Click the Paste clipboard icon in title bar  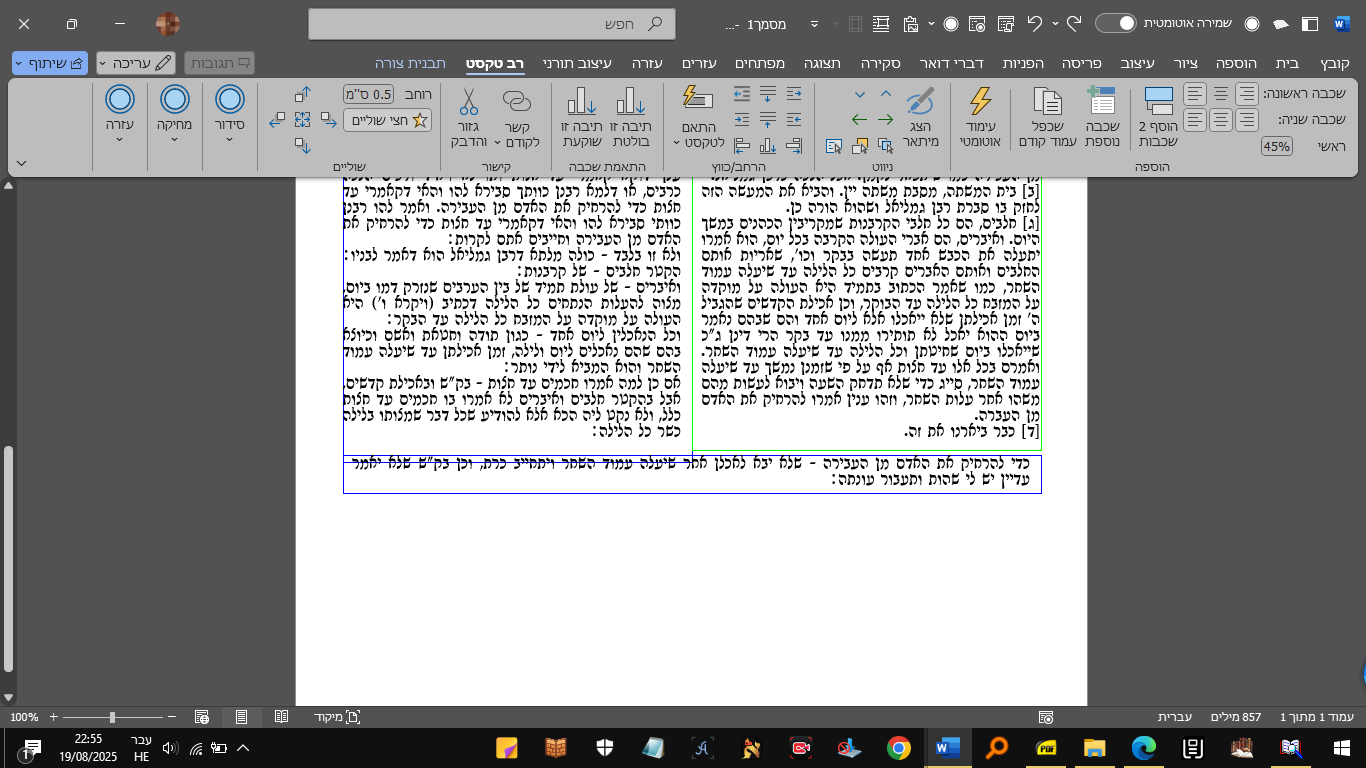pyautogui.click(x=910, y=23)
